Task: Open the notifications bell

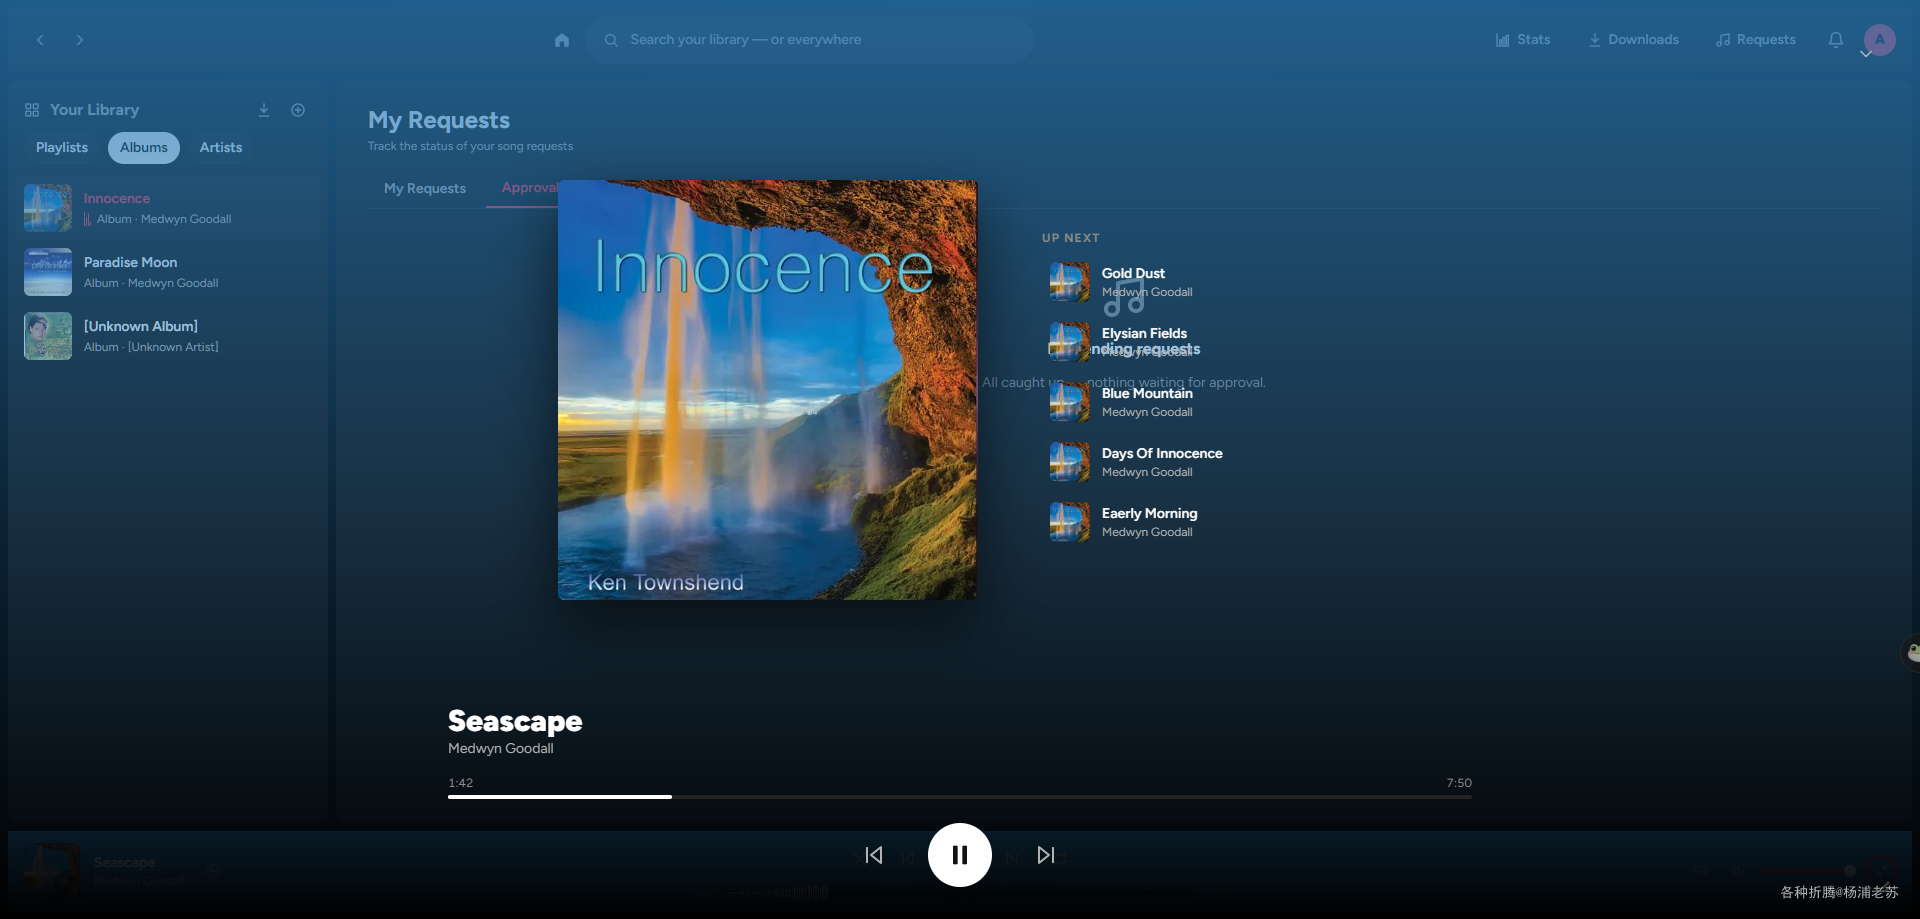Action: (1836, 40)
